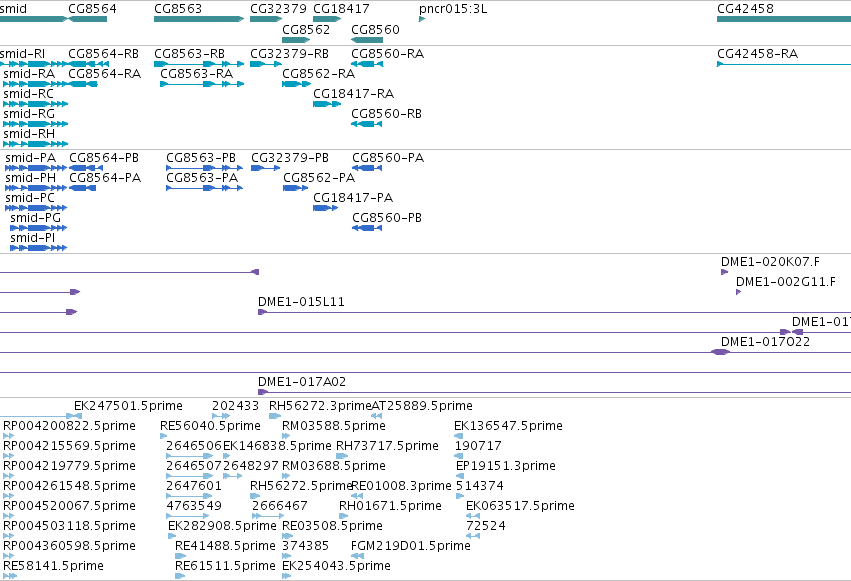
Task: Click transcript smid-RG
Action: click(29, 114)
